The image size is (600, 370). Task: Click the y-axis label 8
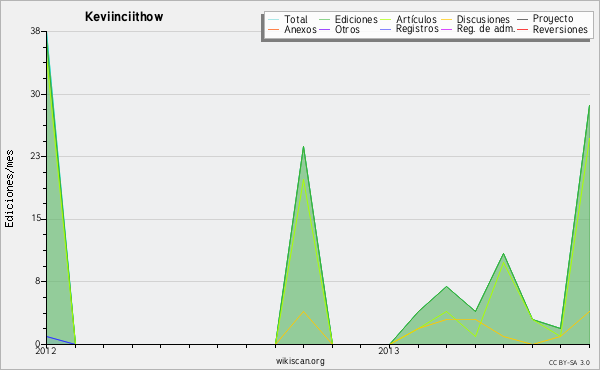38,281
